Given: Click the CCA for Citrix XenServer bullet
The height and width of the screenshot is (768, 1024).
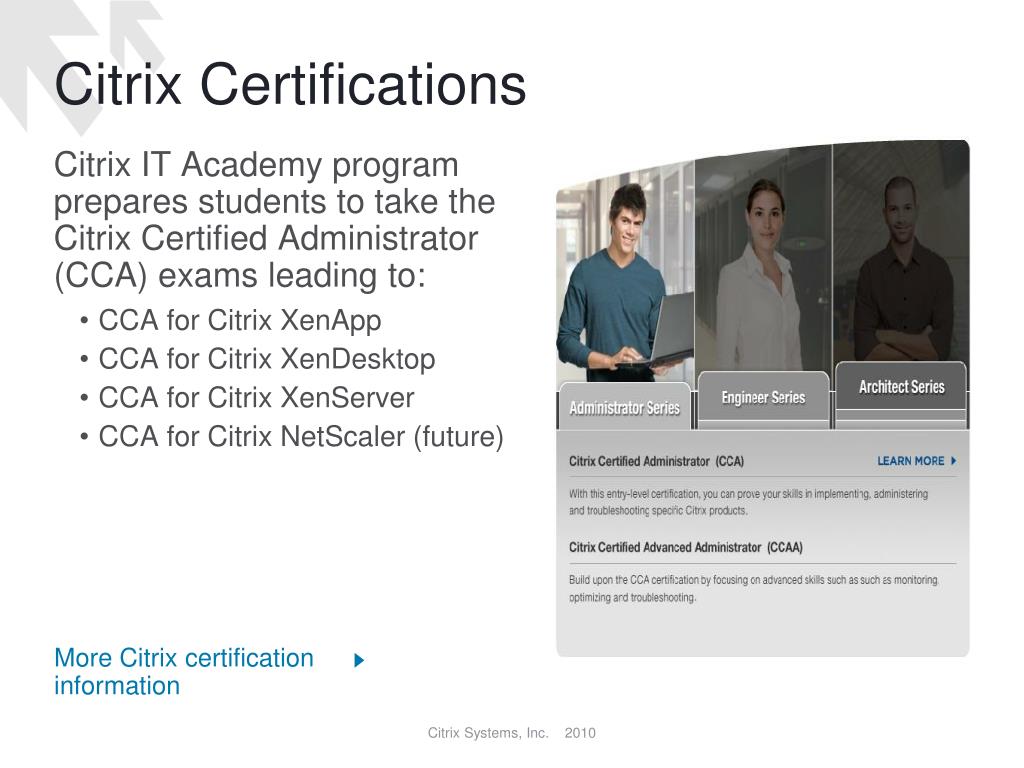Looking at the screenshot, I should pos(256,398).
